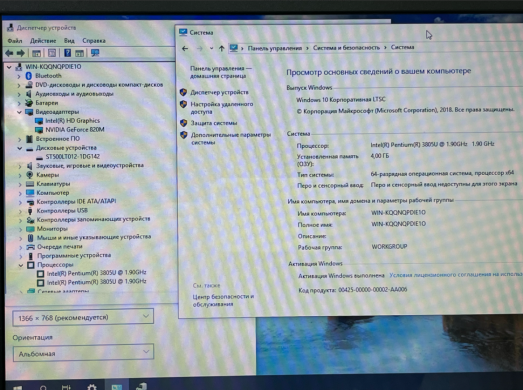
Task: Click the 4,00 ГБ installed memory value
Action: [380, 156]
